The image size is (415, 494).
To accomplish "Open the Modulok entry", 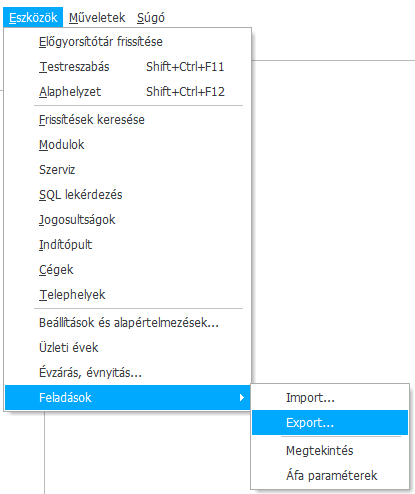I will point(127,145).
